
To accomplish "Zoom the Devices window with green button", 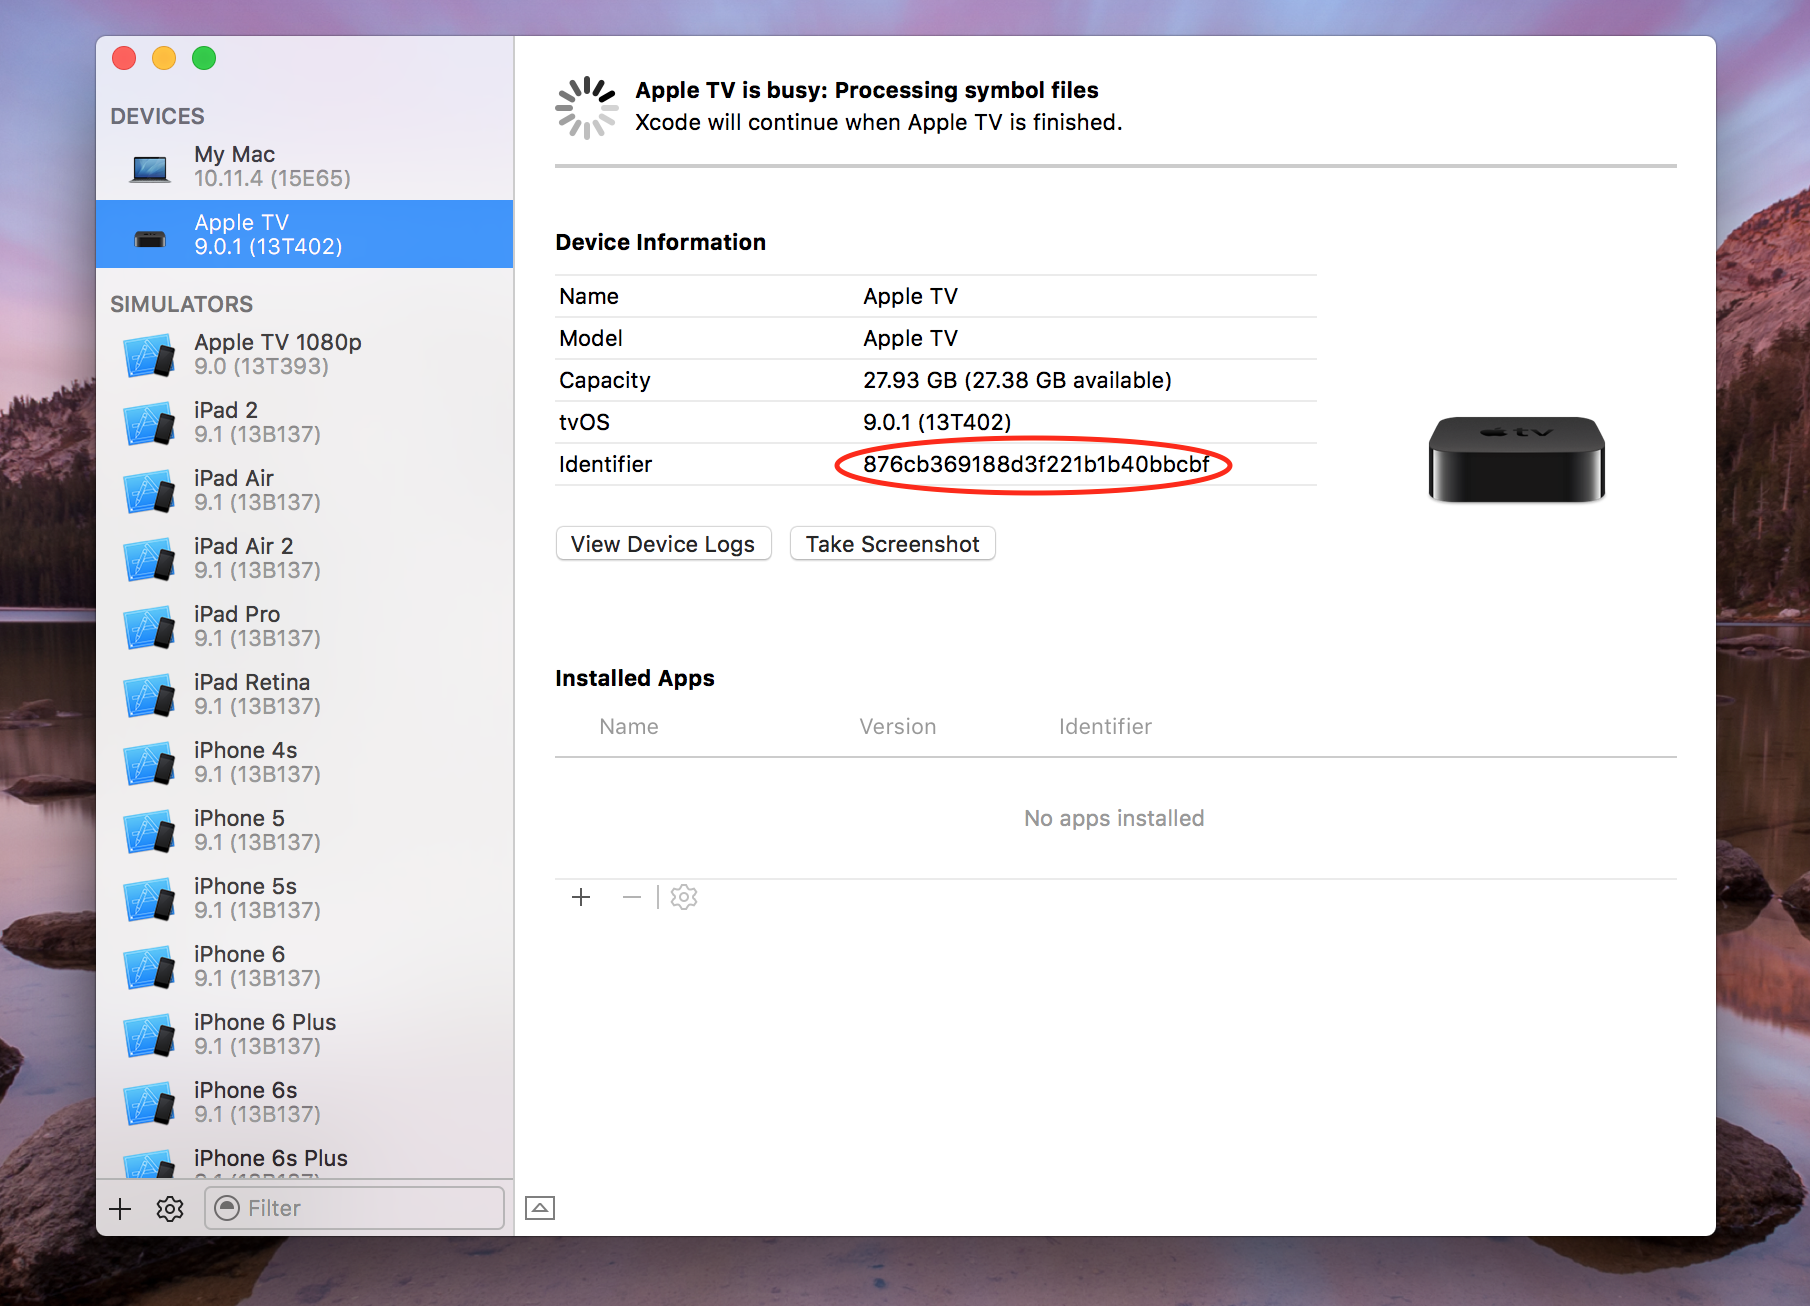I will 204,58.
